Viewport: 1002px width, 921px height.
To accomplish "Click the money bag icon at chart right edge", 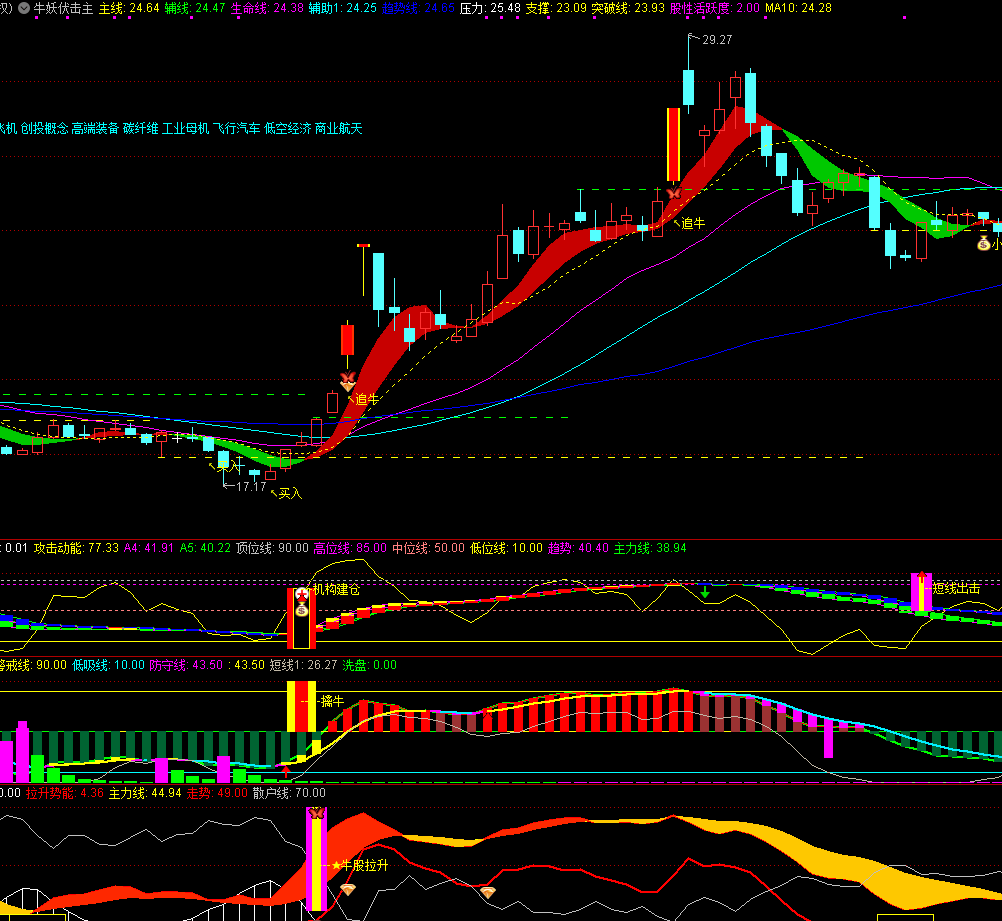I will point(983,242).
